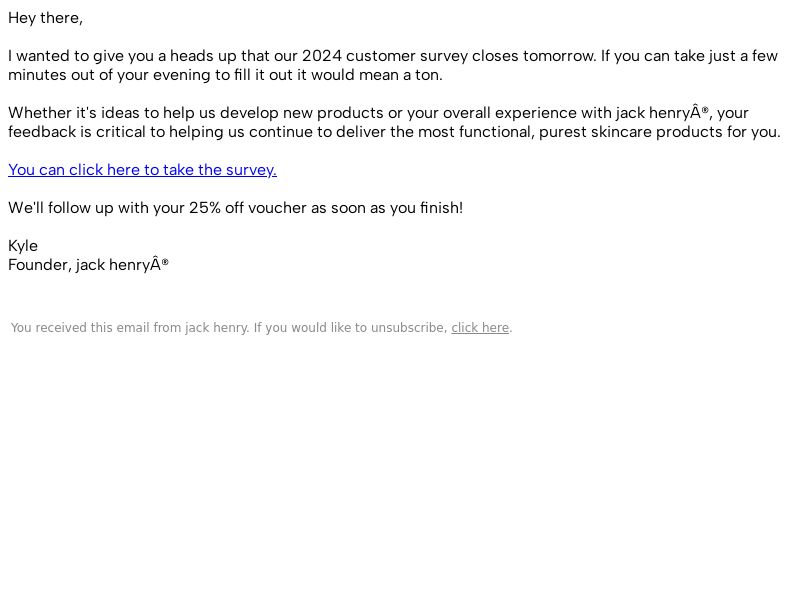
Task: Click the registered trademark symbol after 'Founder, jack henry'
Action: 165,262
